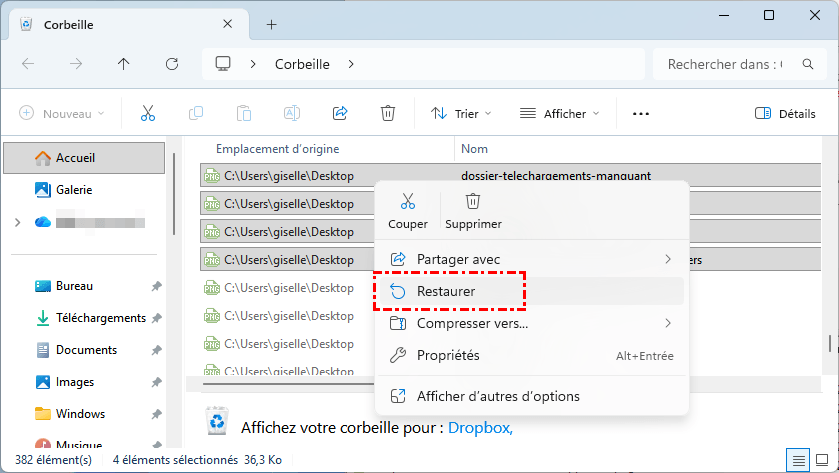Click Couper in the context menu

407,211
